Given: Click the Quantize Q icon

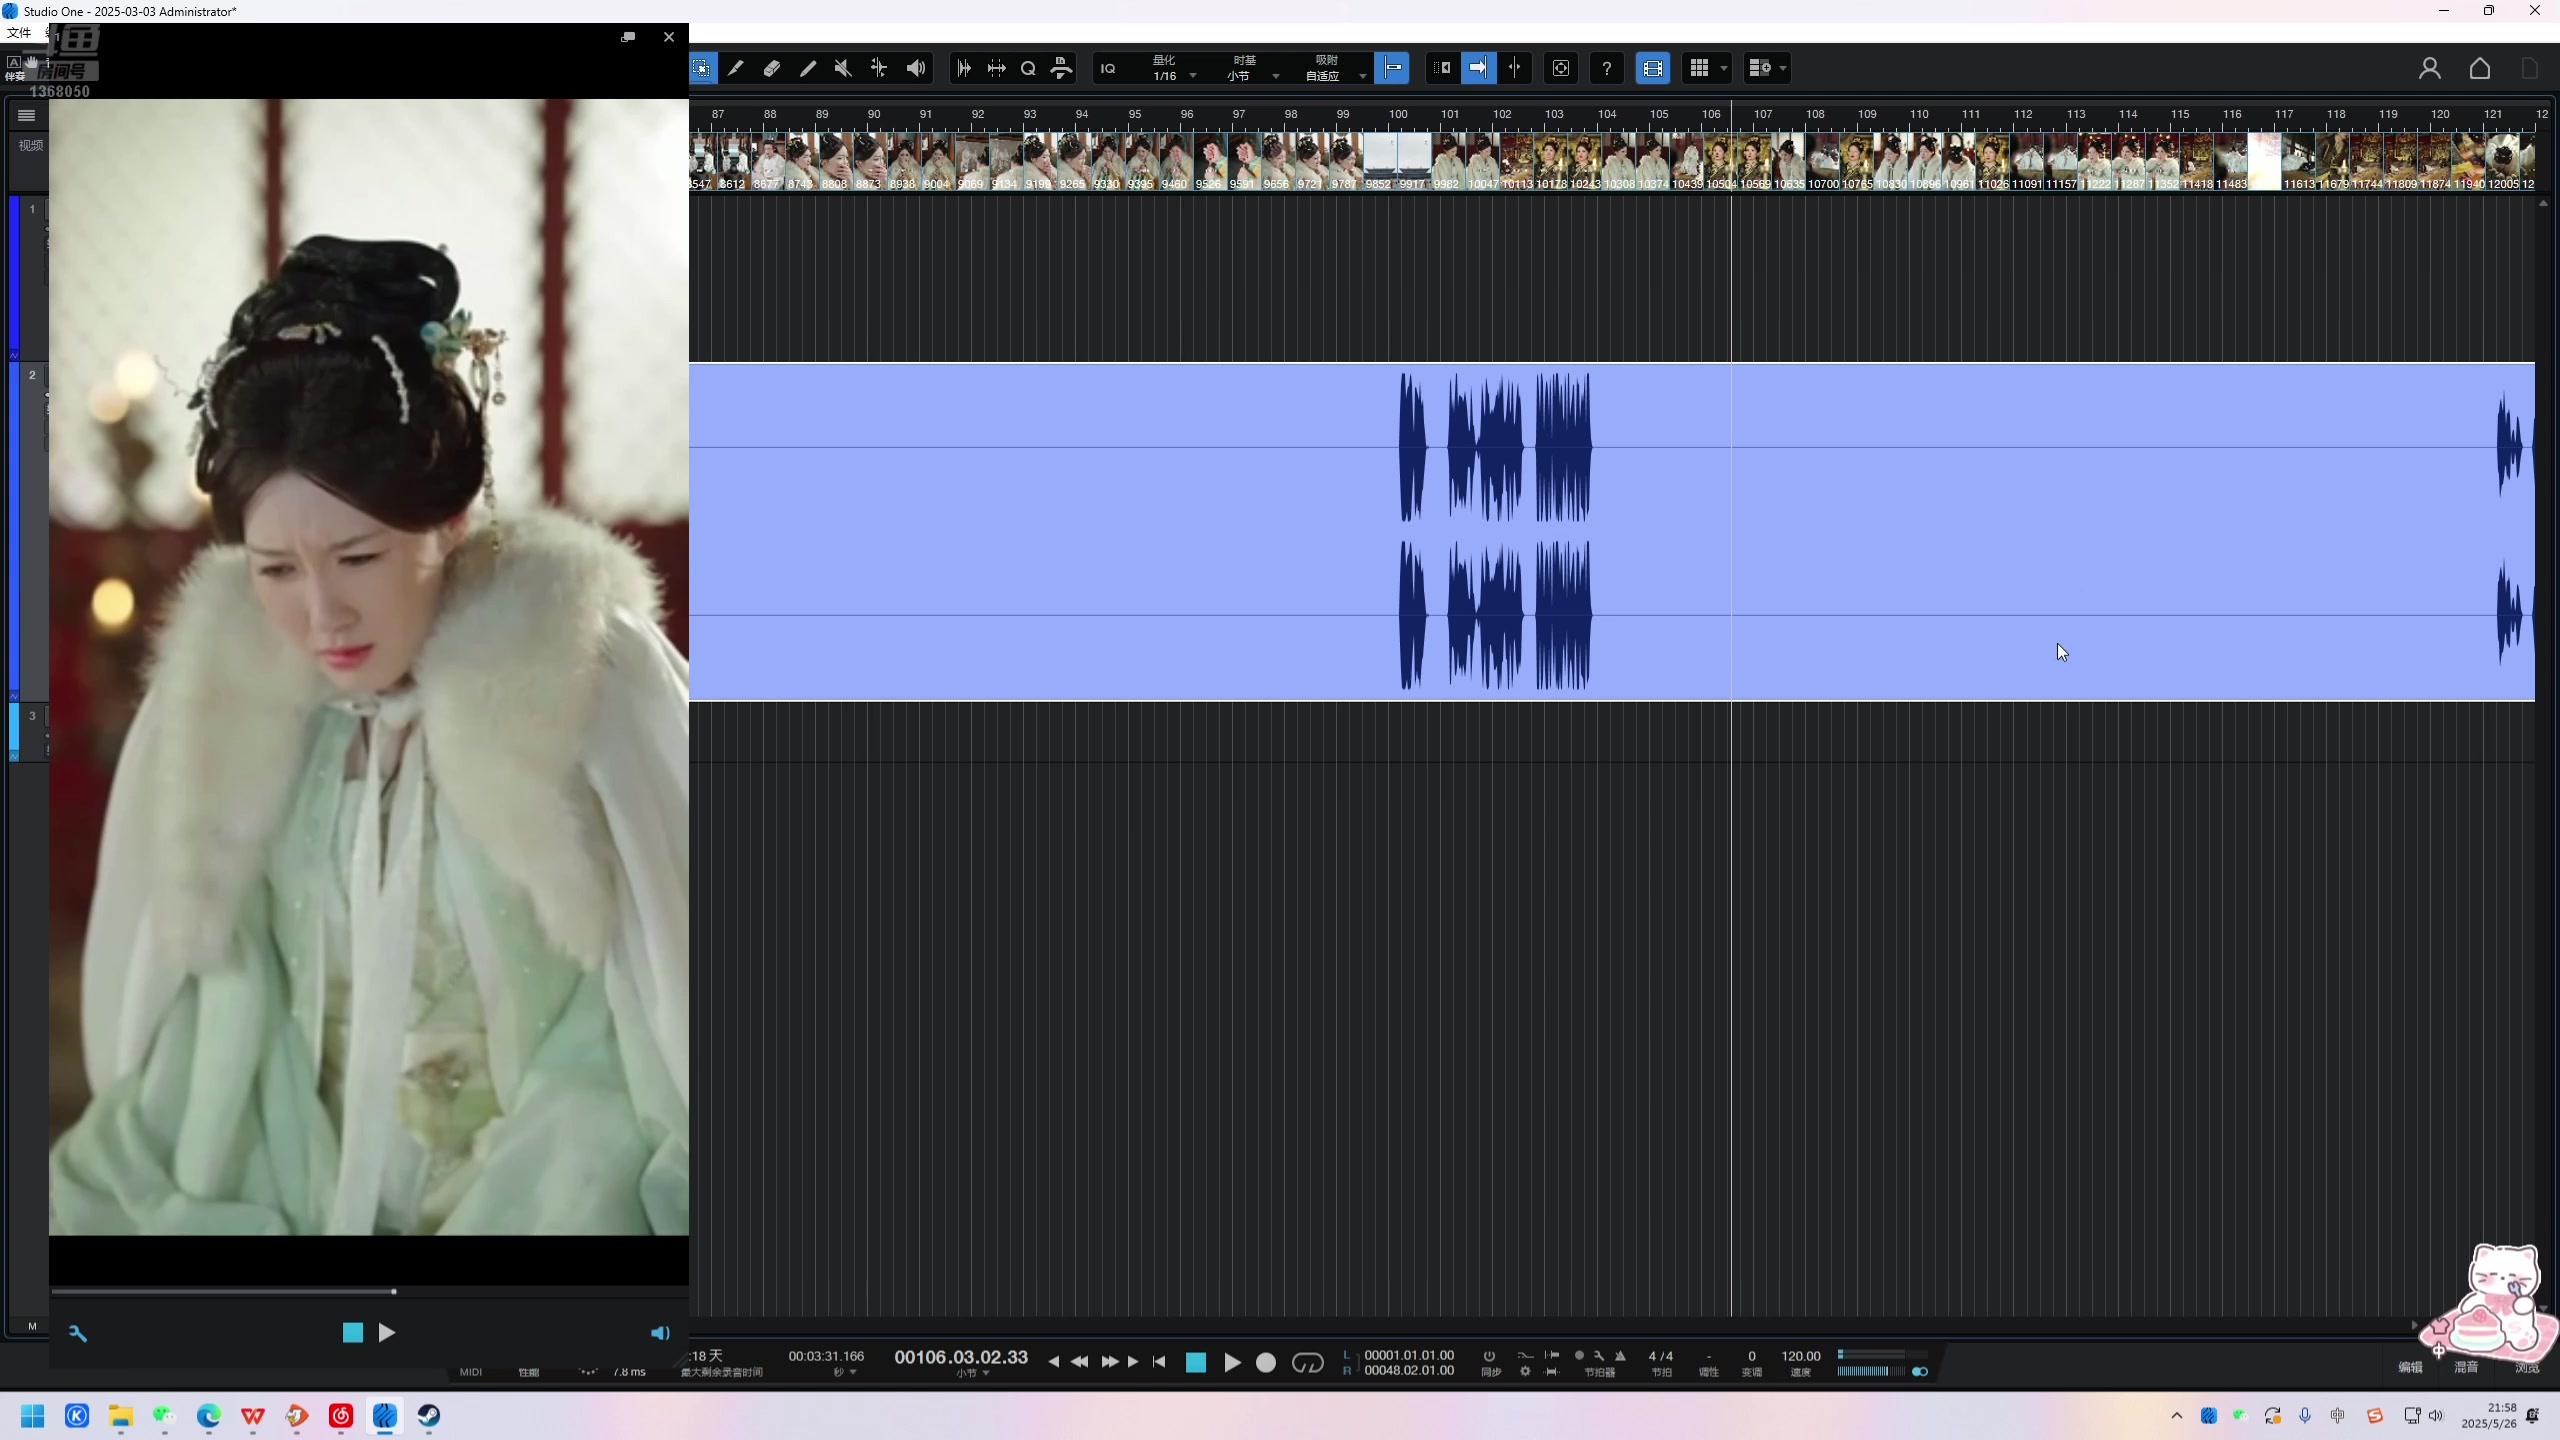Looking at the screenshot, I should [x=1028, y=68].
